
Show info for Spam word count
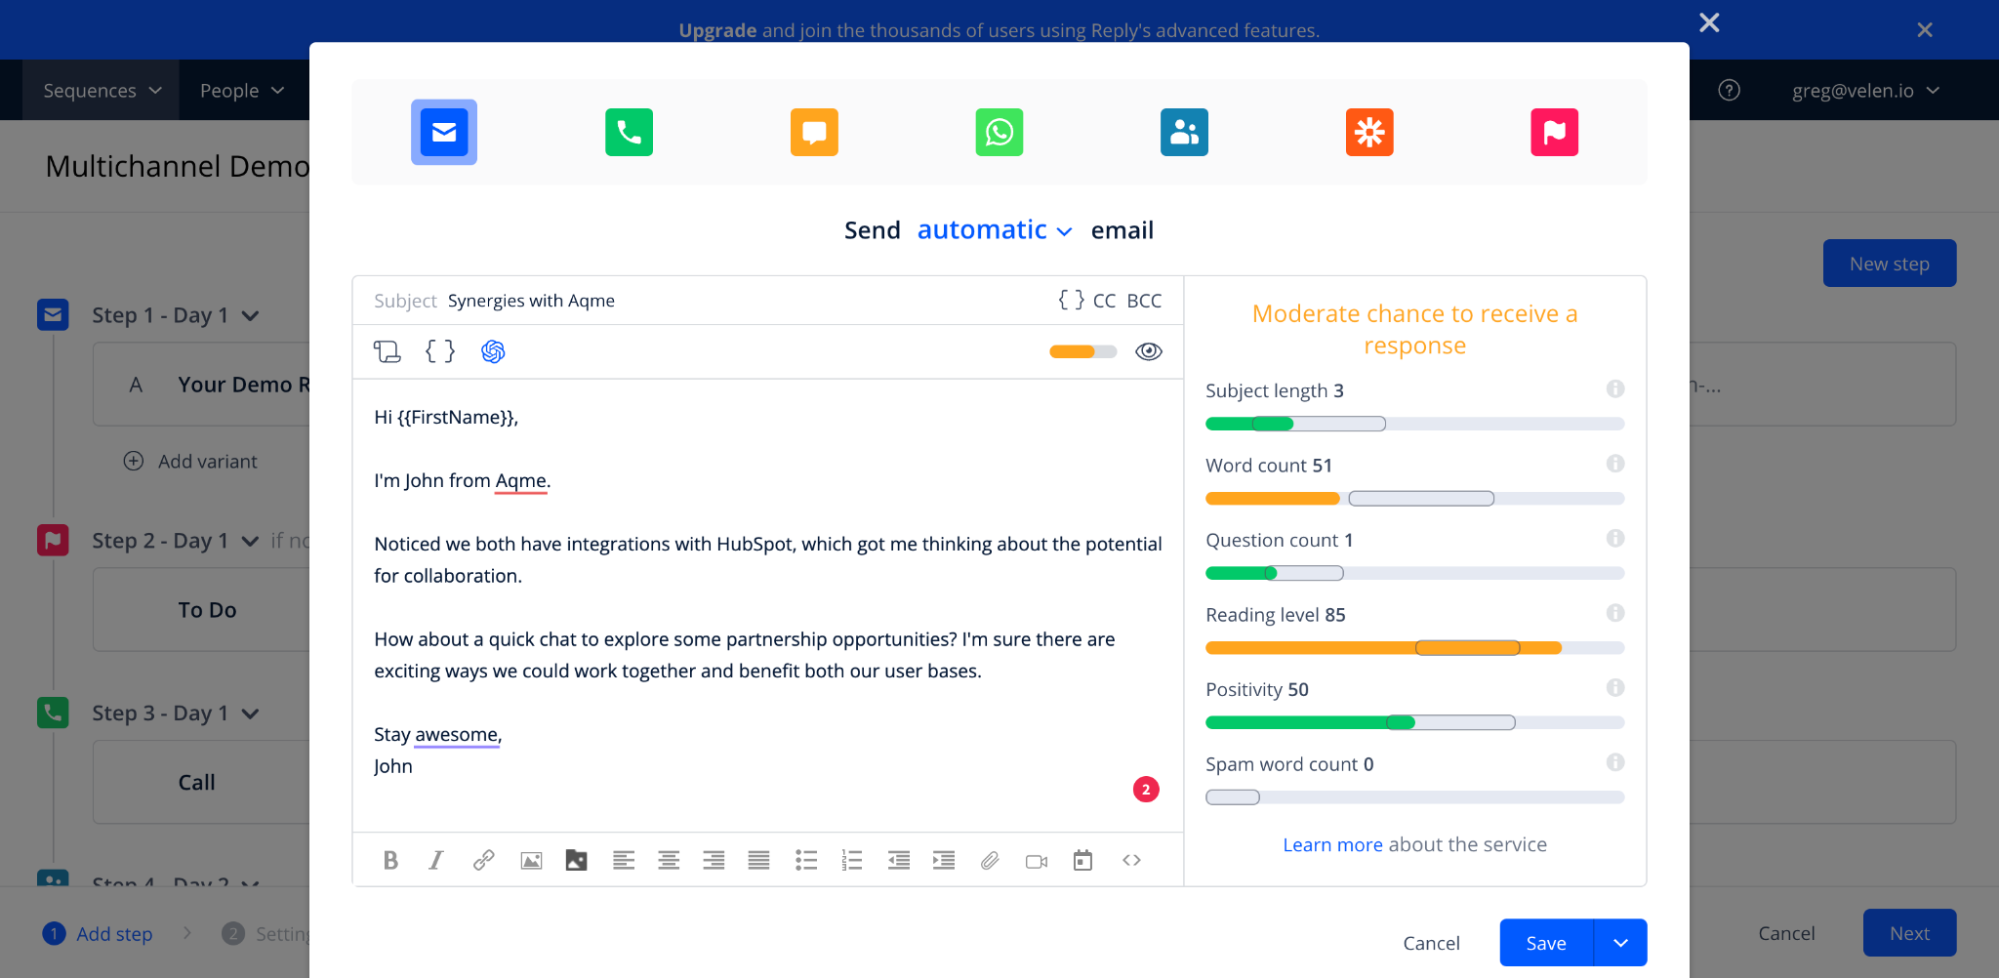click(x=1615, y=763)
